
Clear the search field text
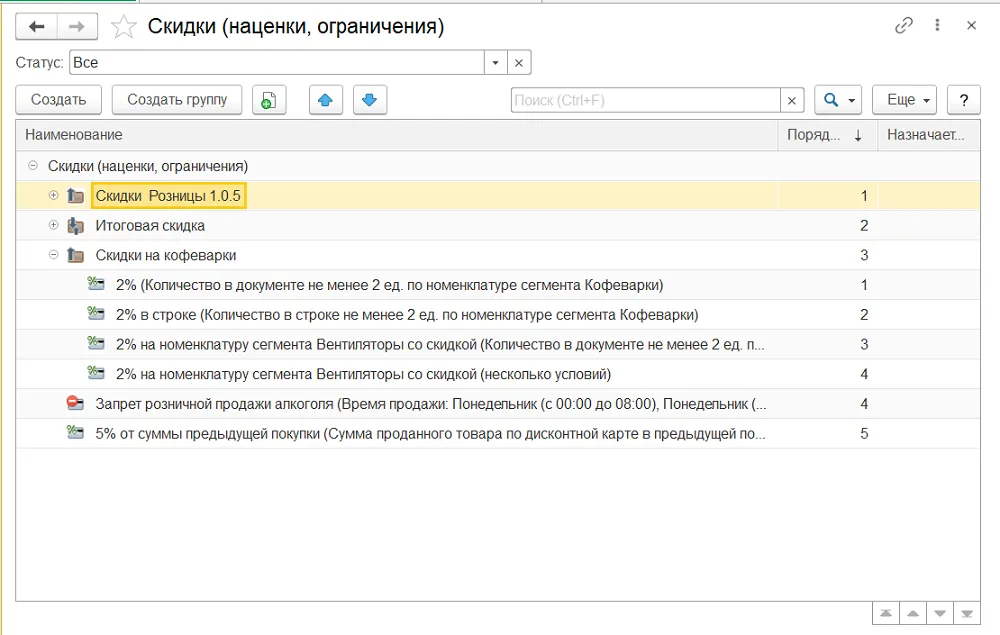(791, 100)
